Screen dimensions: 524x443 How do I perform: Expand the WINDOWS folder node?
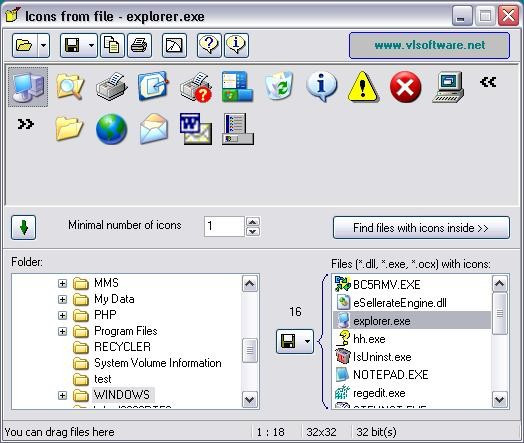[x=62, y=395]
